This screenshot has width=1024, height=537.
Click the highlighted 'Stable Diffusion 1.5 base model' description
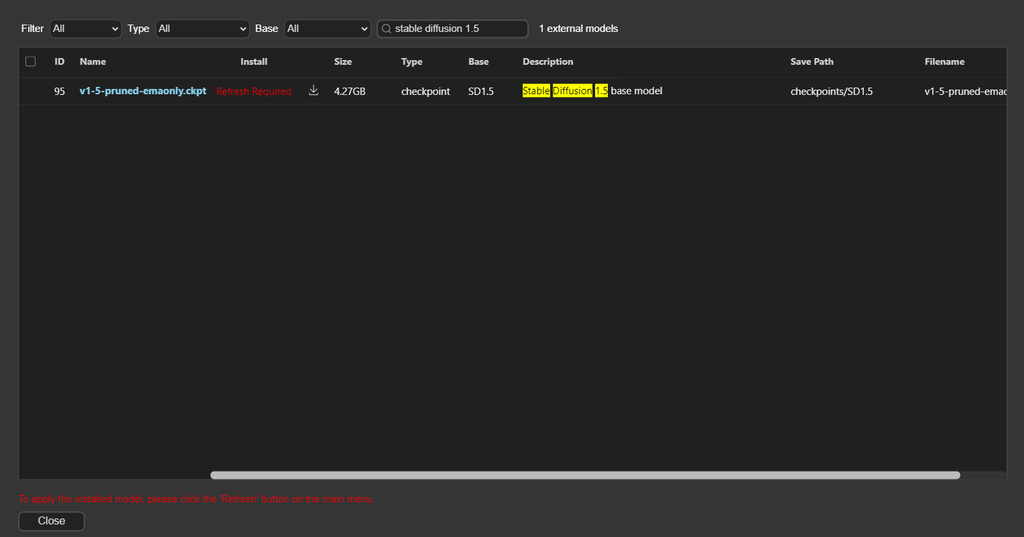point(592,91)
